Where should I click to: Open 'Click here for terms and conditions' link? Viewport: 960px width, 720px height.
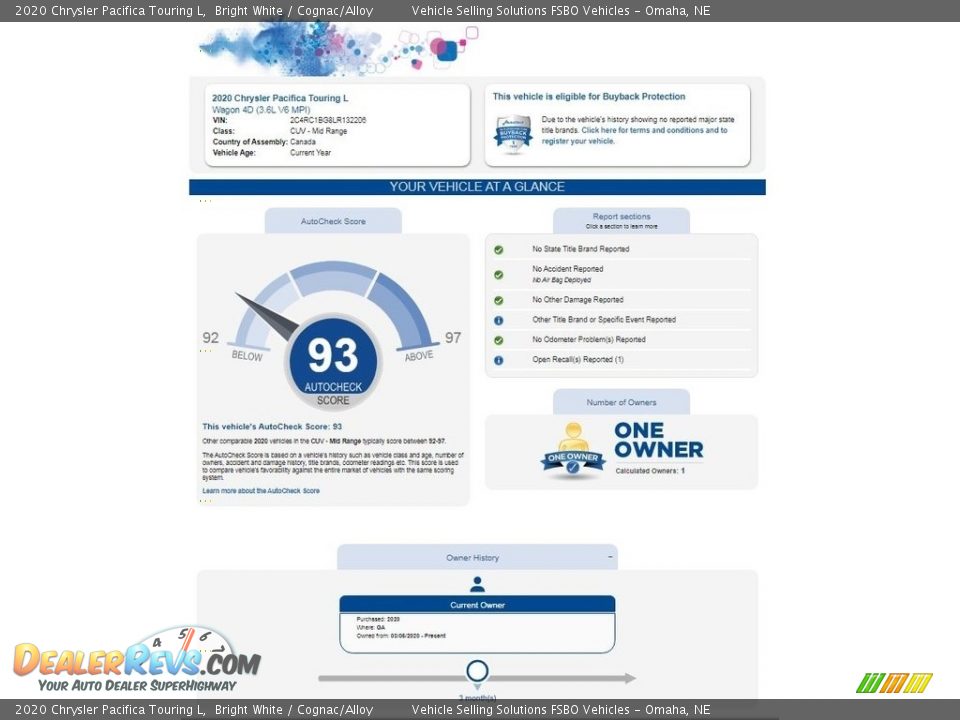(x=634, y=135)
